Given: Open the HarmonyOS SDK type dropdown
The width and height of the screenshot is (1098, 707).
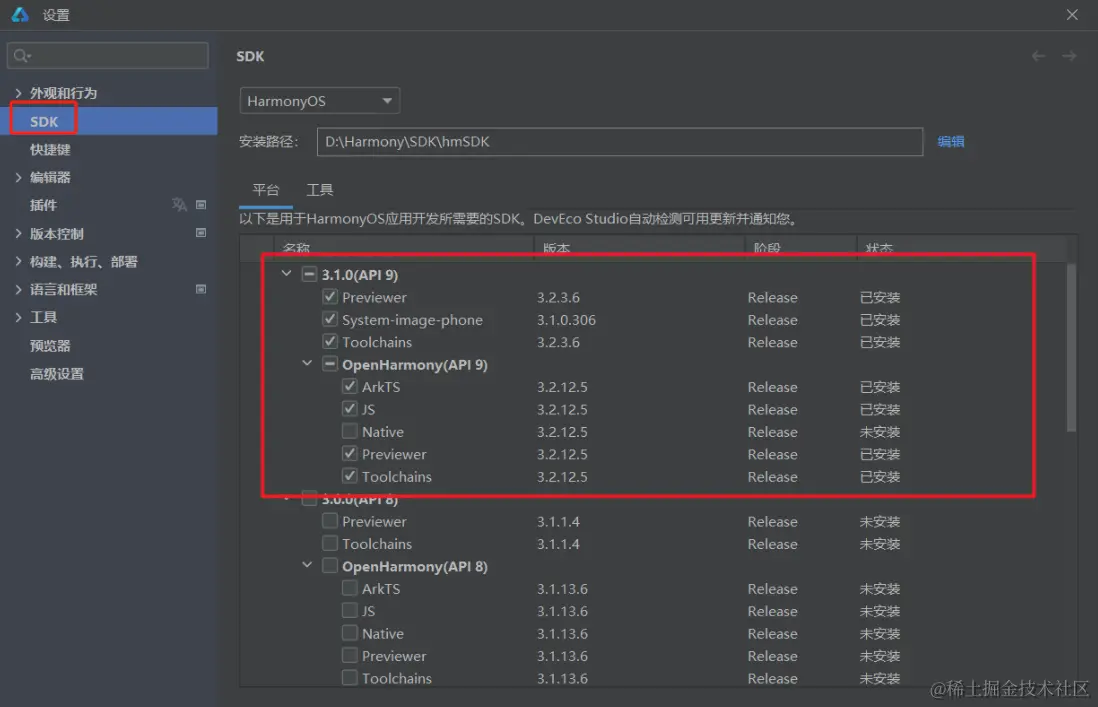Looking at the screenshot, I should coord(319,101).
